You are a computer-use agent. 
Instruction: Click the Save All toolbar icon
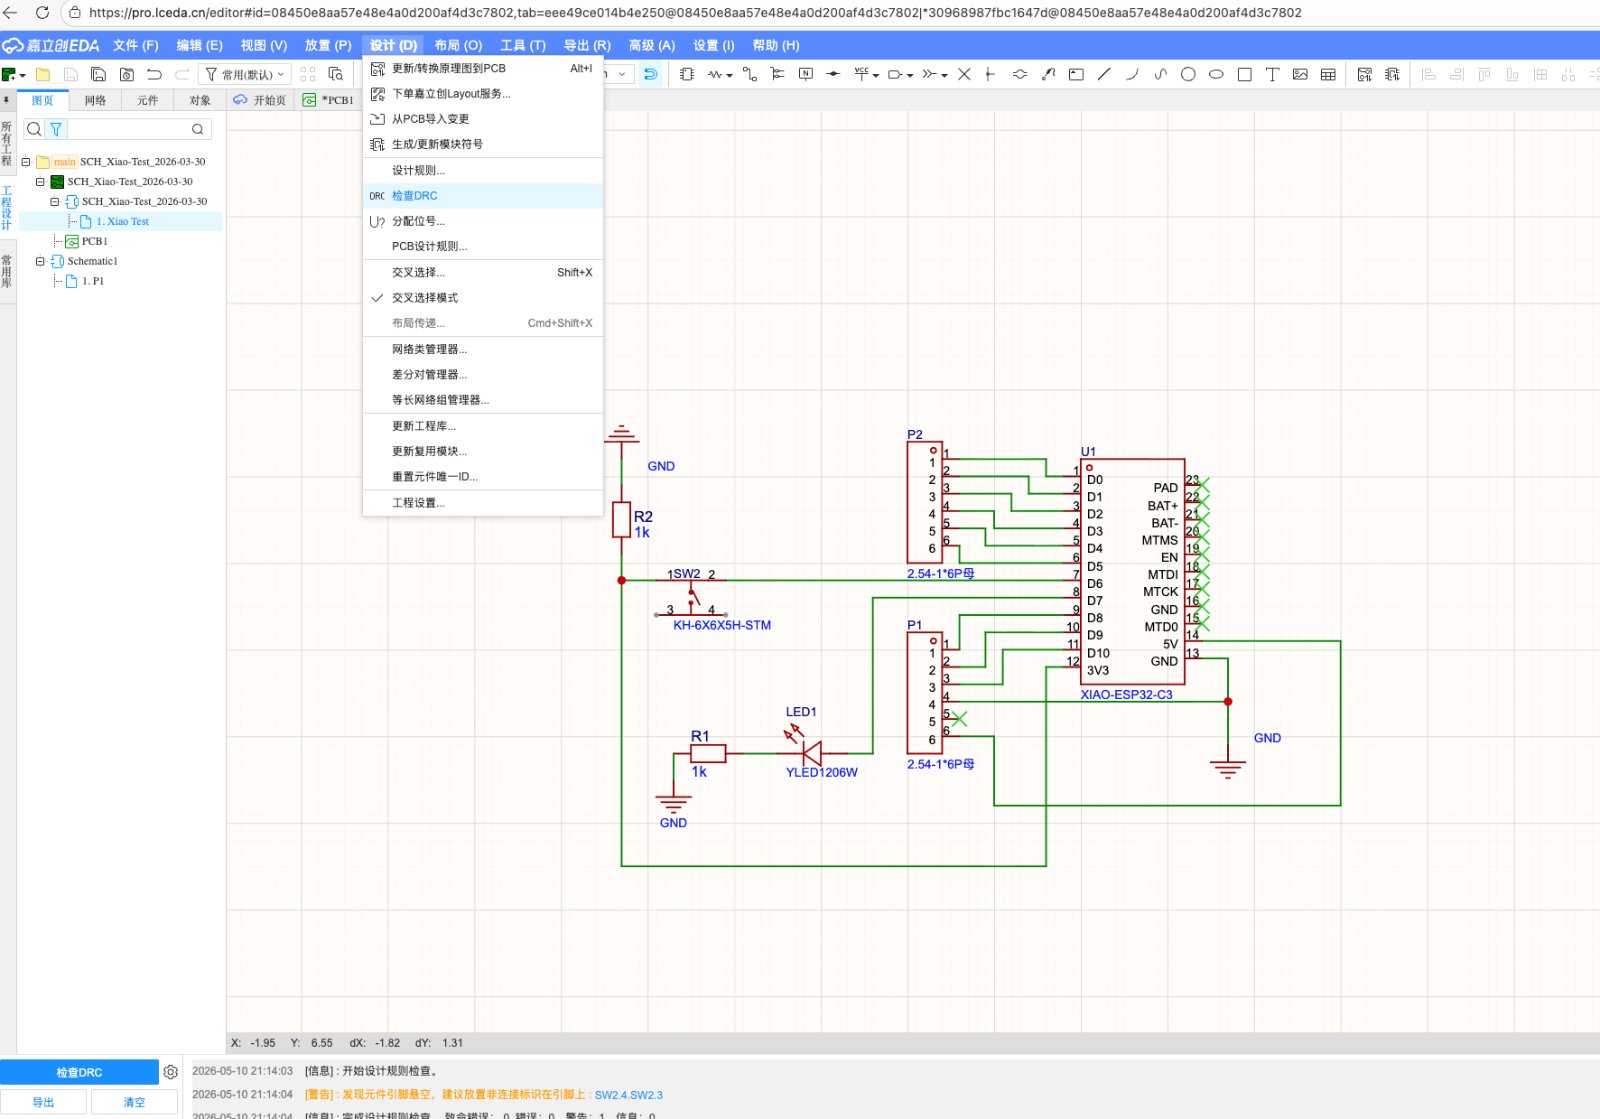[x=98, y=74]
